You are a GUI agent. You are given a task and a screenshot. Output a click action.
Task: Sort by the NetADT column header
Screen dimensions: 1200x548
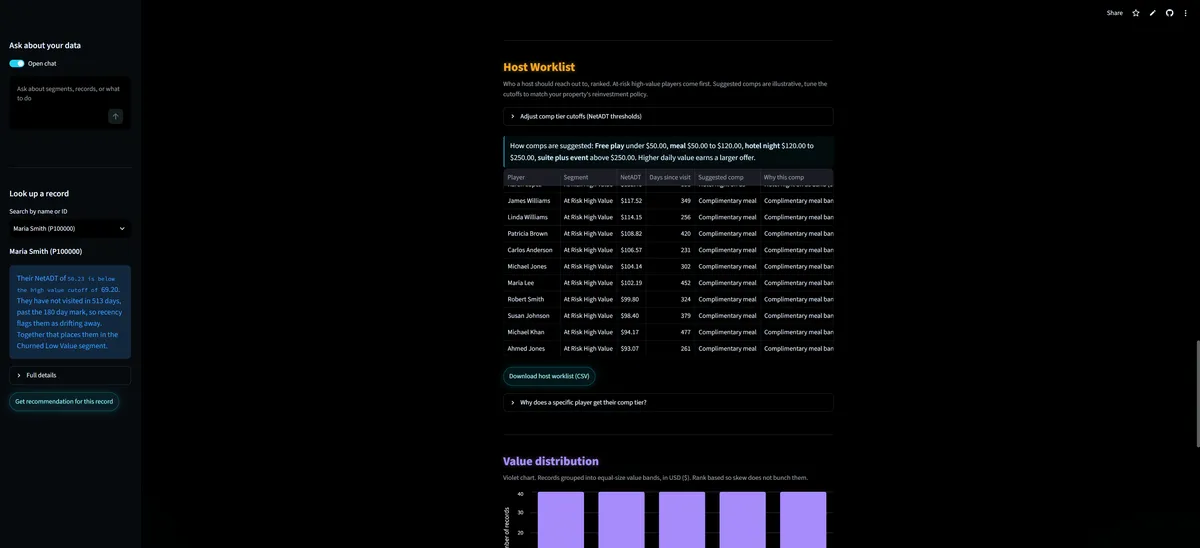pos(631,177)
